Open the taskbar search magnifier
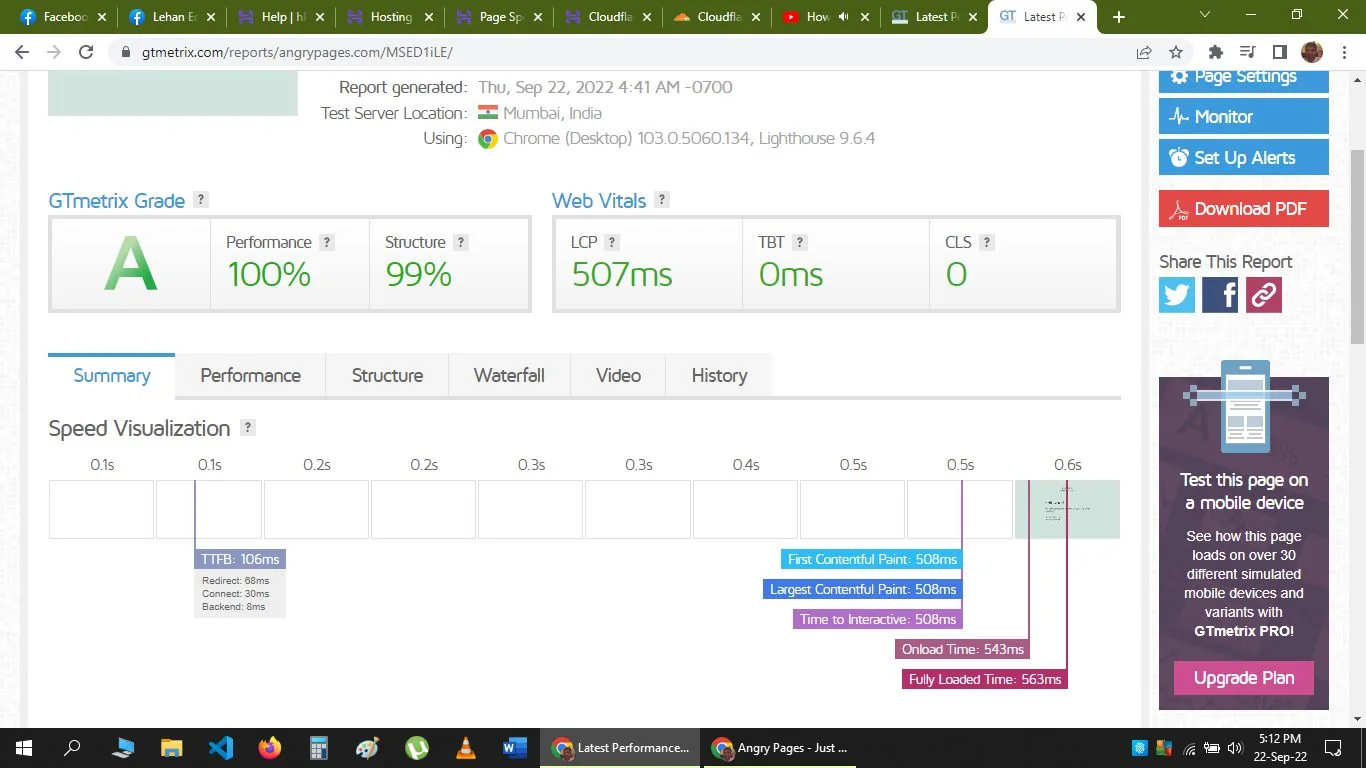1366x768 pixels. [x=72, y=747]
